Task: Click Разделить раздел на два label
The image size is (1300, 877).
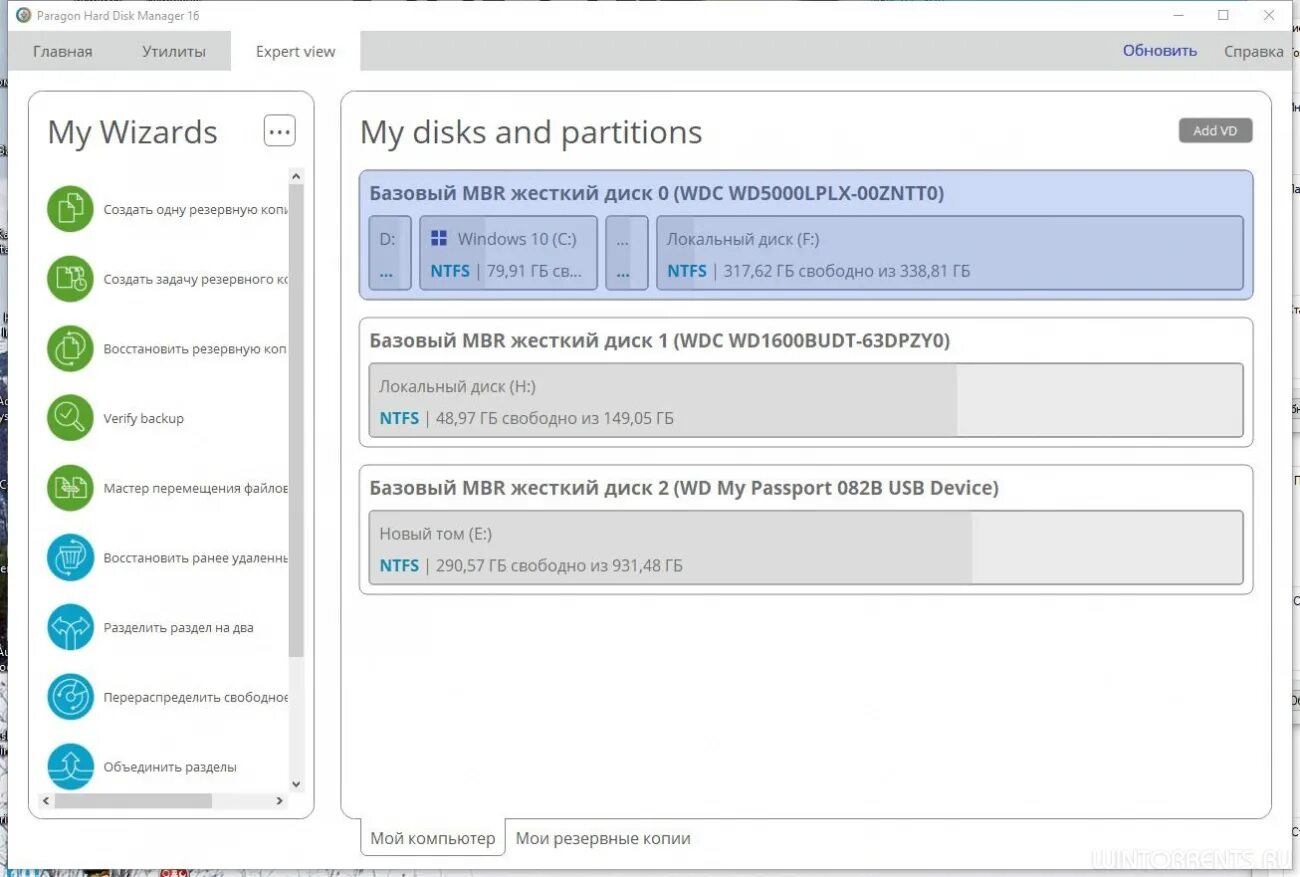Action: point(178,628)
